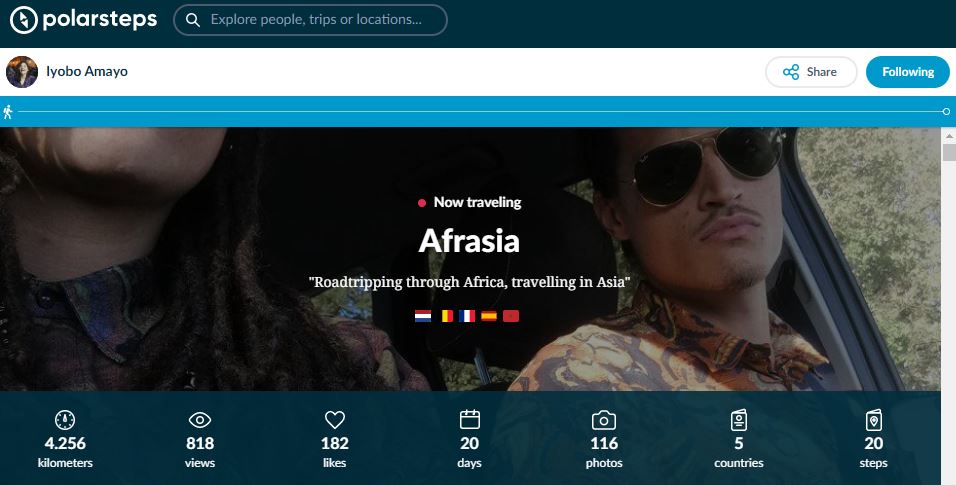Click the countries passport icon

[x=739, y=420]
